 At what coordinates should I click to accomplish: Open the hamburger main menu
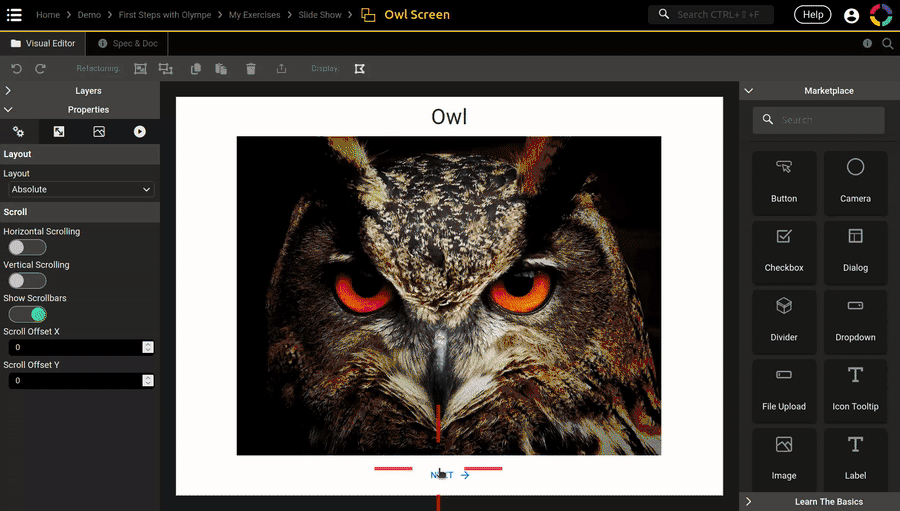tap(14, 15)
